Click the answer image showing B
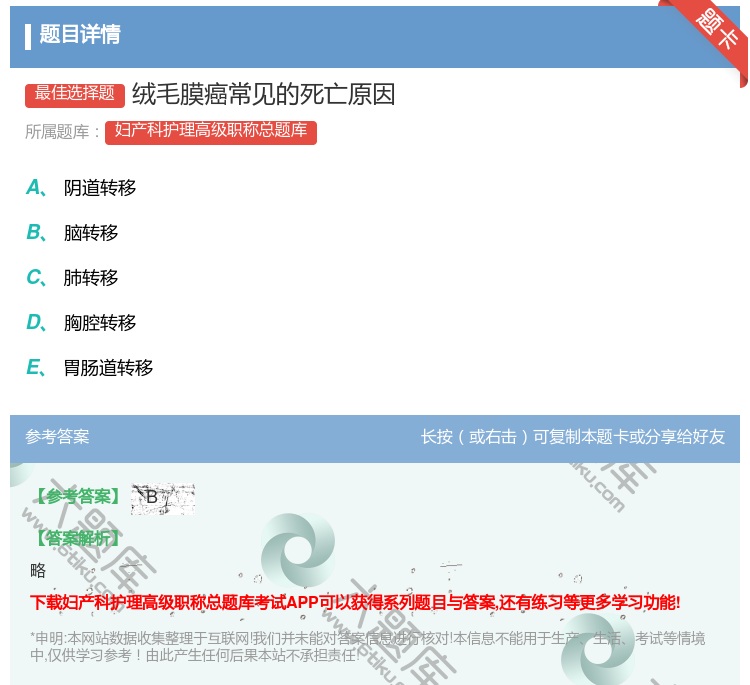The image size is (750, 685). (x=163, y=498)
